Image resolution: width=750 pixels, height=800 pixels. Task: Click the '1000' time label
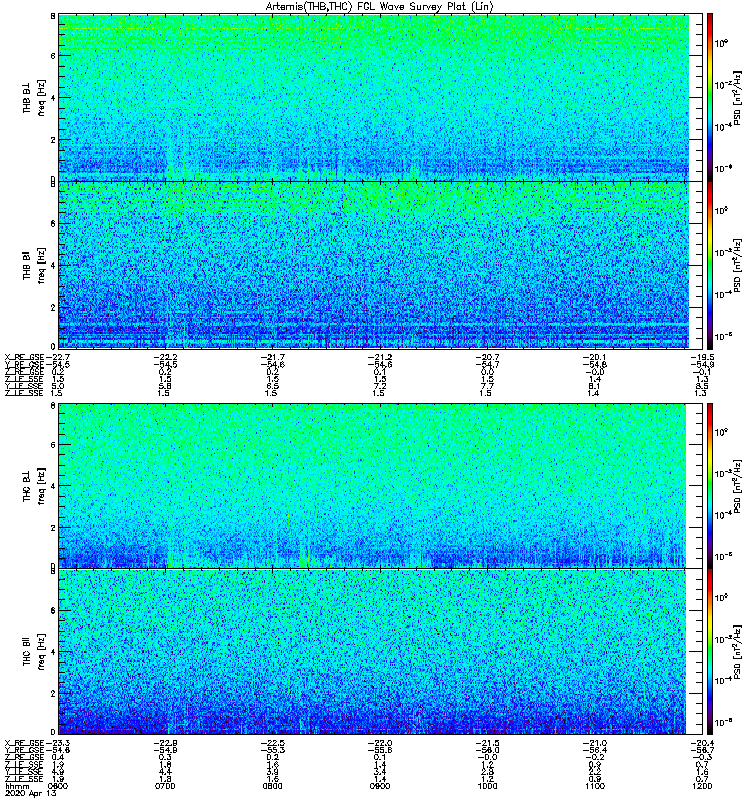pyautogui.click(x=487, y=786)
